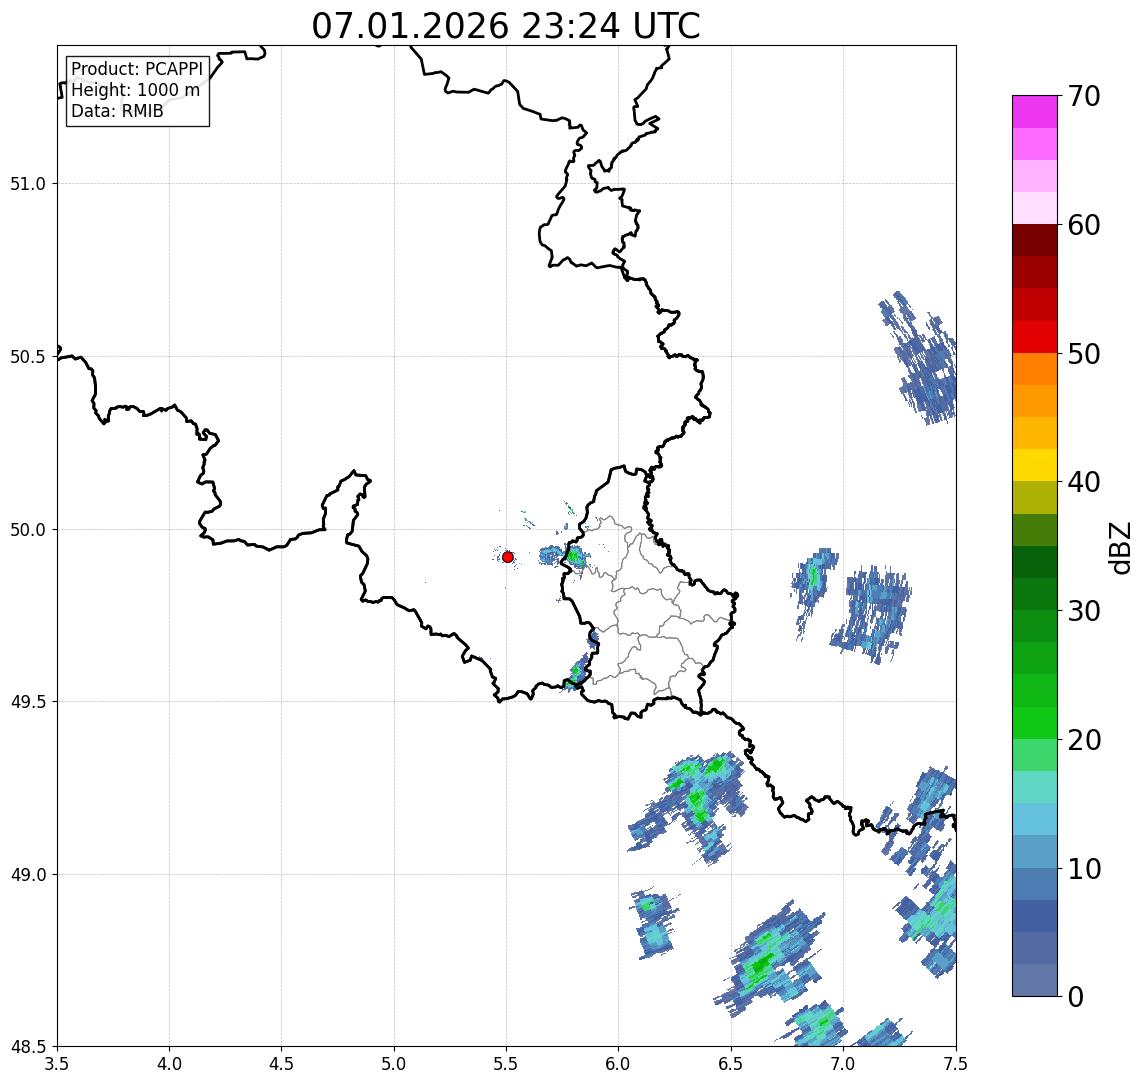Click the longitude axis label 5.0
The width and height of the screenshot is (1145, 1084).
point(394,1064)
